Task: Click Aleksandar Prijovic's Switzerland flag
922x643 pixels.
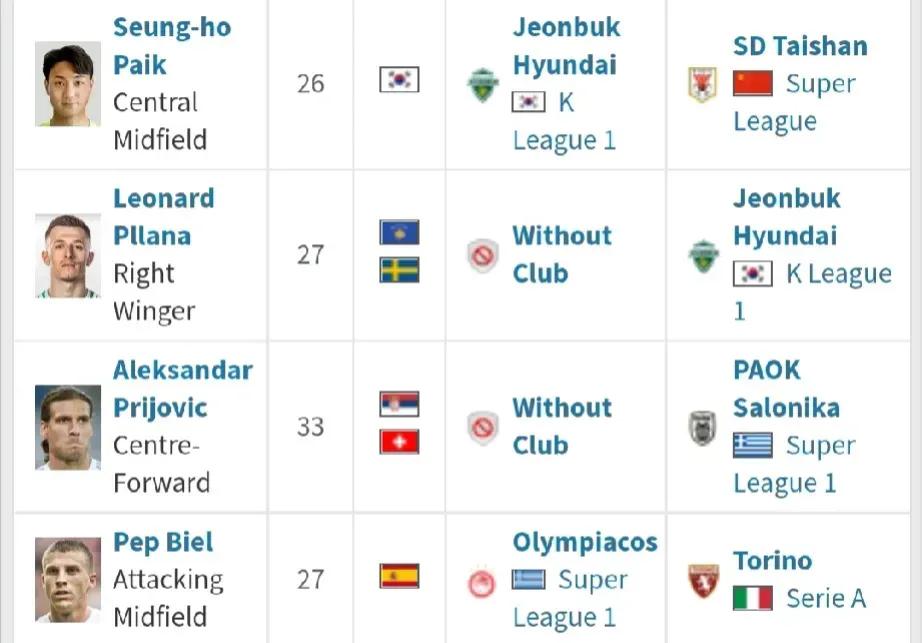Action: click(399, 442)
